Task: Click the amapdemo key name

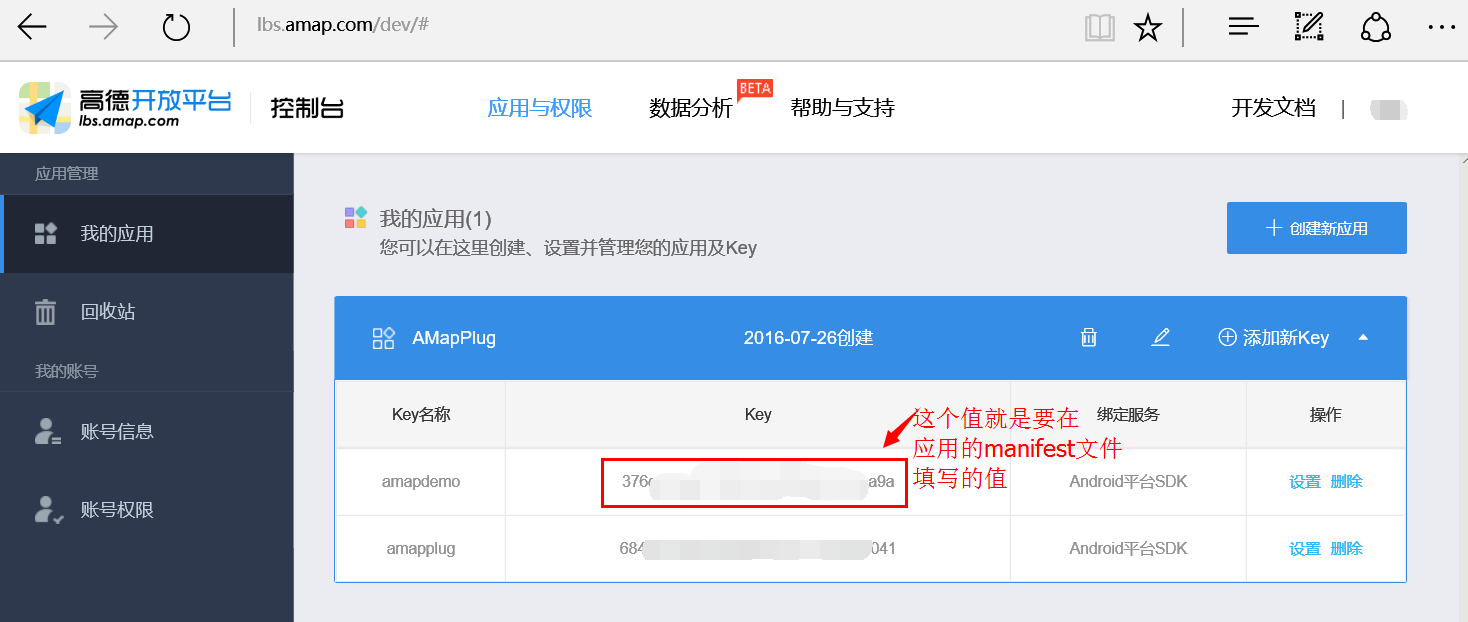Action: point(421,481)
